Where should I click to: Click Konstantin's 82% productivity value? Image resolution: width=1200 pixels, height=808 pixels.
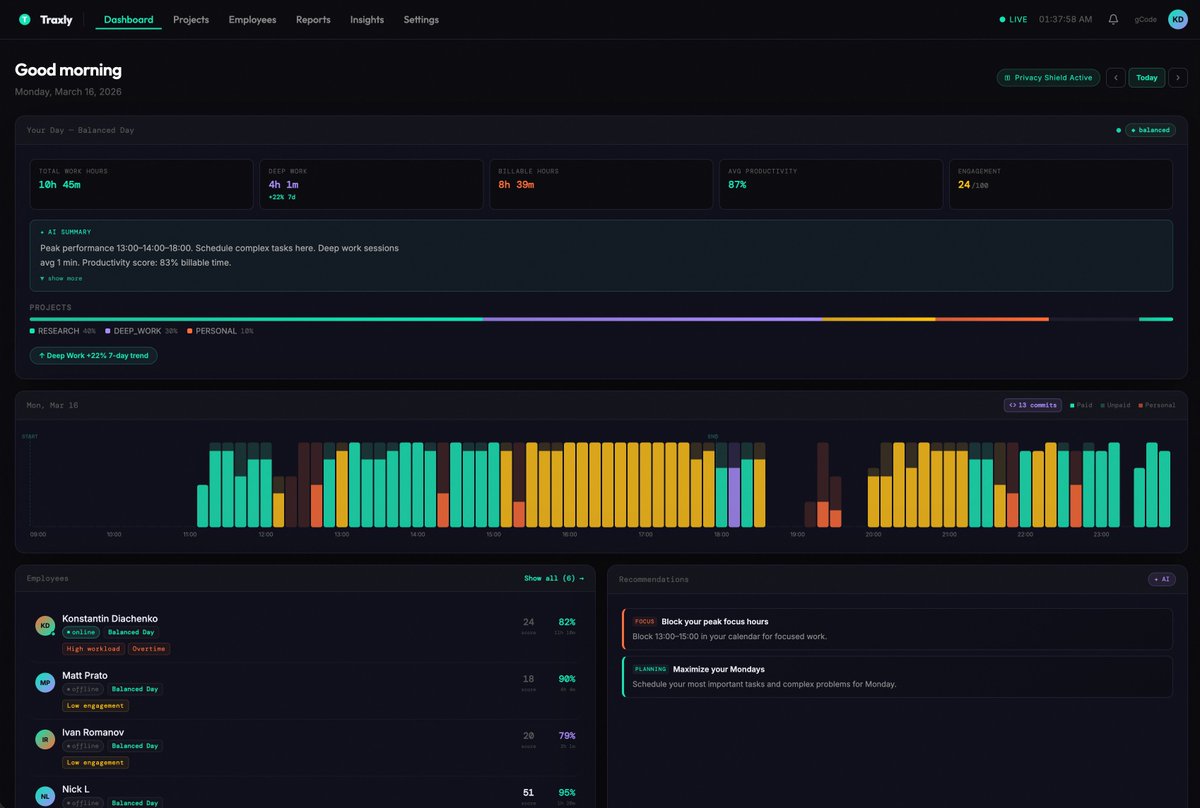[x=566, y=622]
